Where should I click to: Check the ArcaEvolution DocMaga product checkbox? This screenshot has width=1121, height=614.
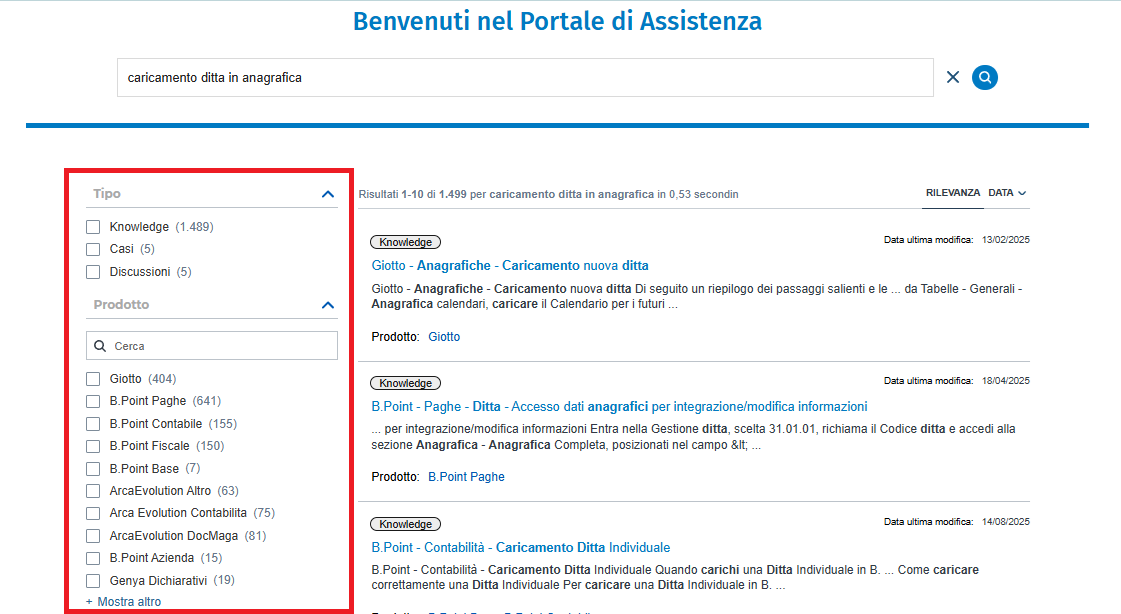[93, 536]
